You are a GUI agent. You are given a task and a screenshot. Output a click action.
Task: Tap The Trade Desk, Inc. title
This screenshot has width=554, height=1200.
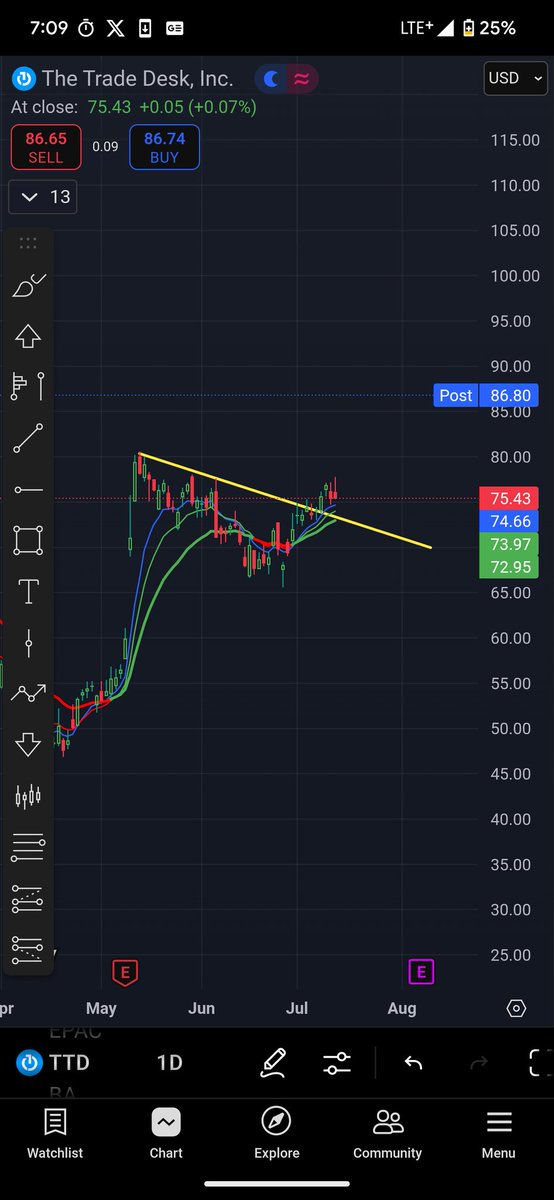pos(138,78)
